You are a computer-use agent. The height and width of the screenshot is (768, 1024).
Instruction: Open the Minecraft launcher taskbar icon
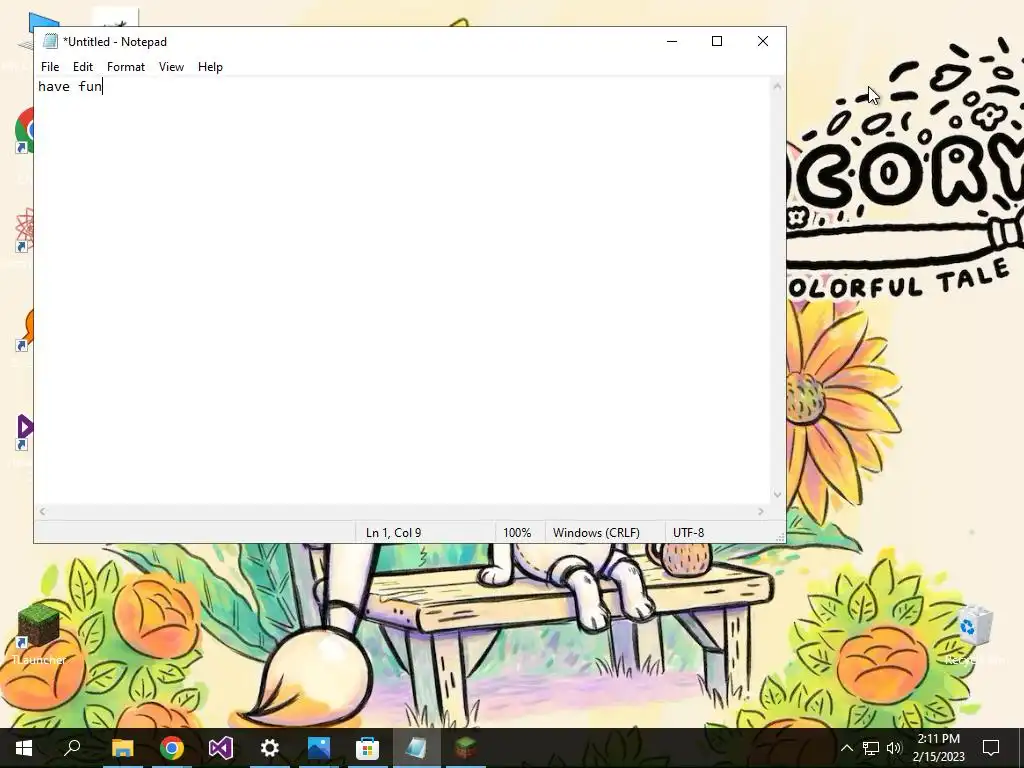pyautogui.click(x=466, y=748)
